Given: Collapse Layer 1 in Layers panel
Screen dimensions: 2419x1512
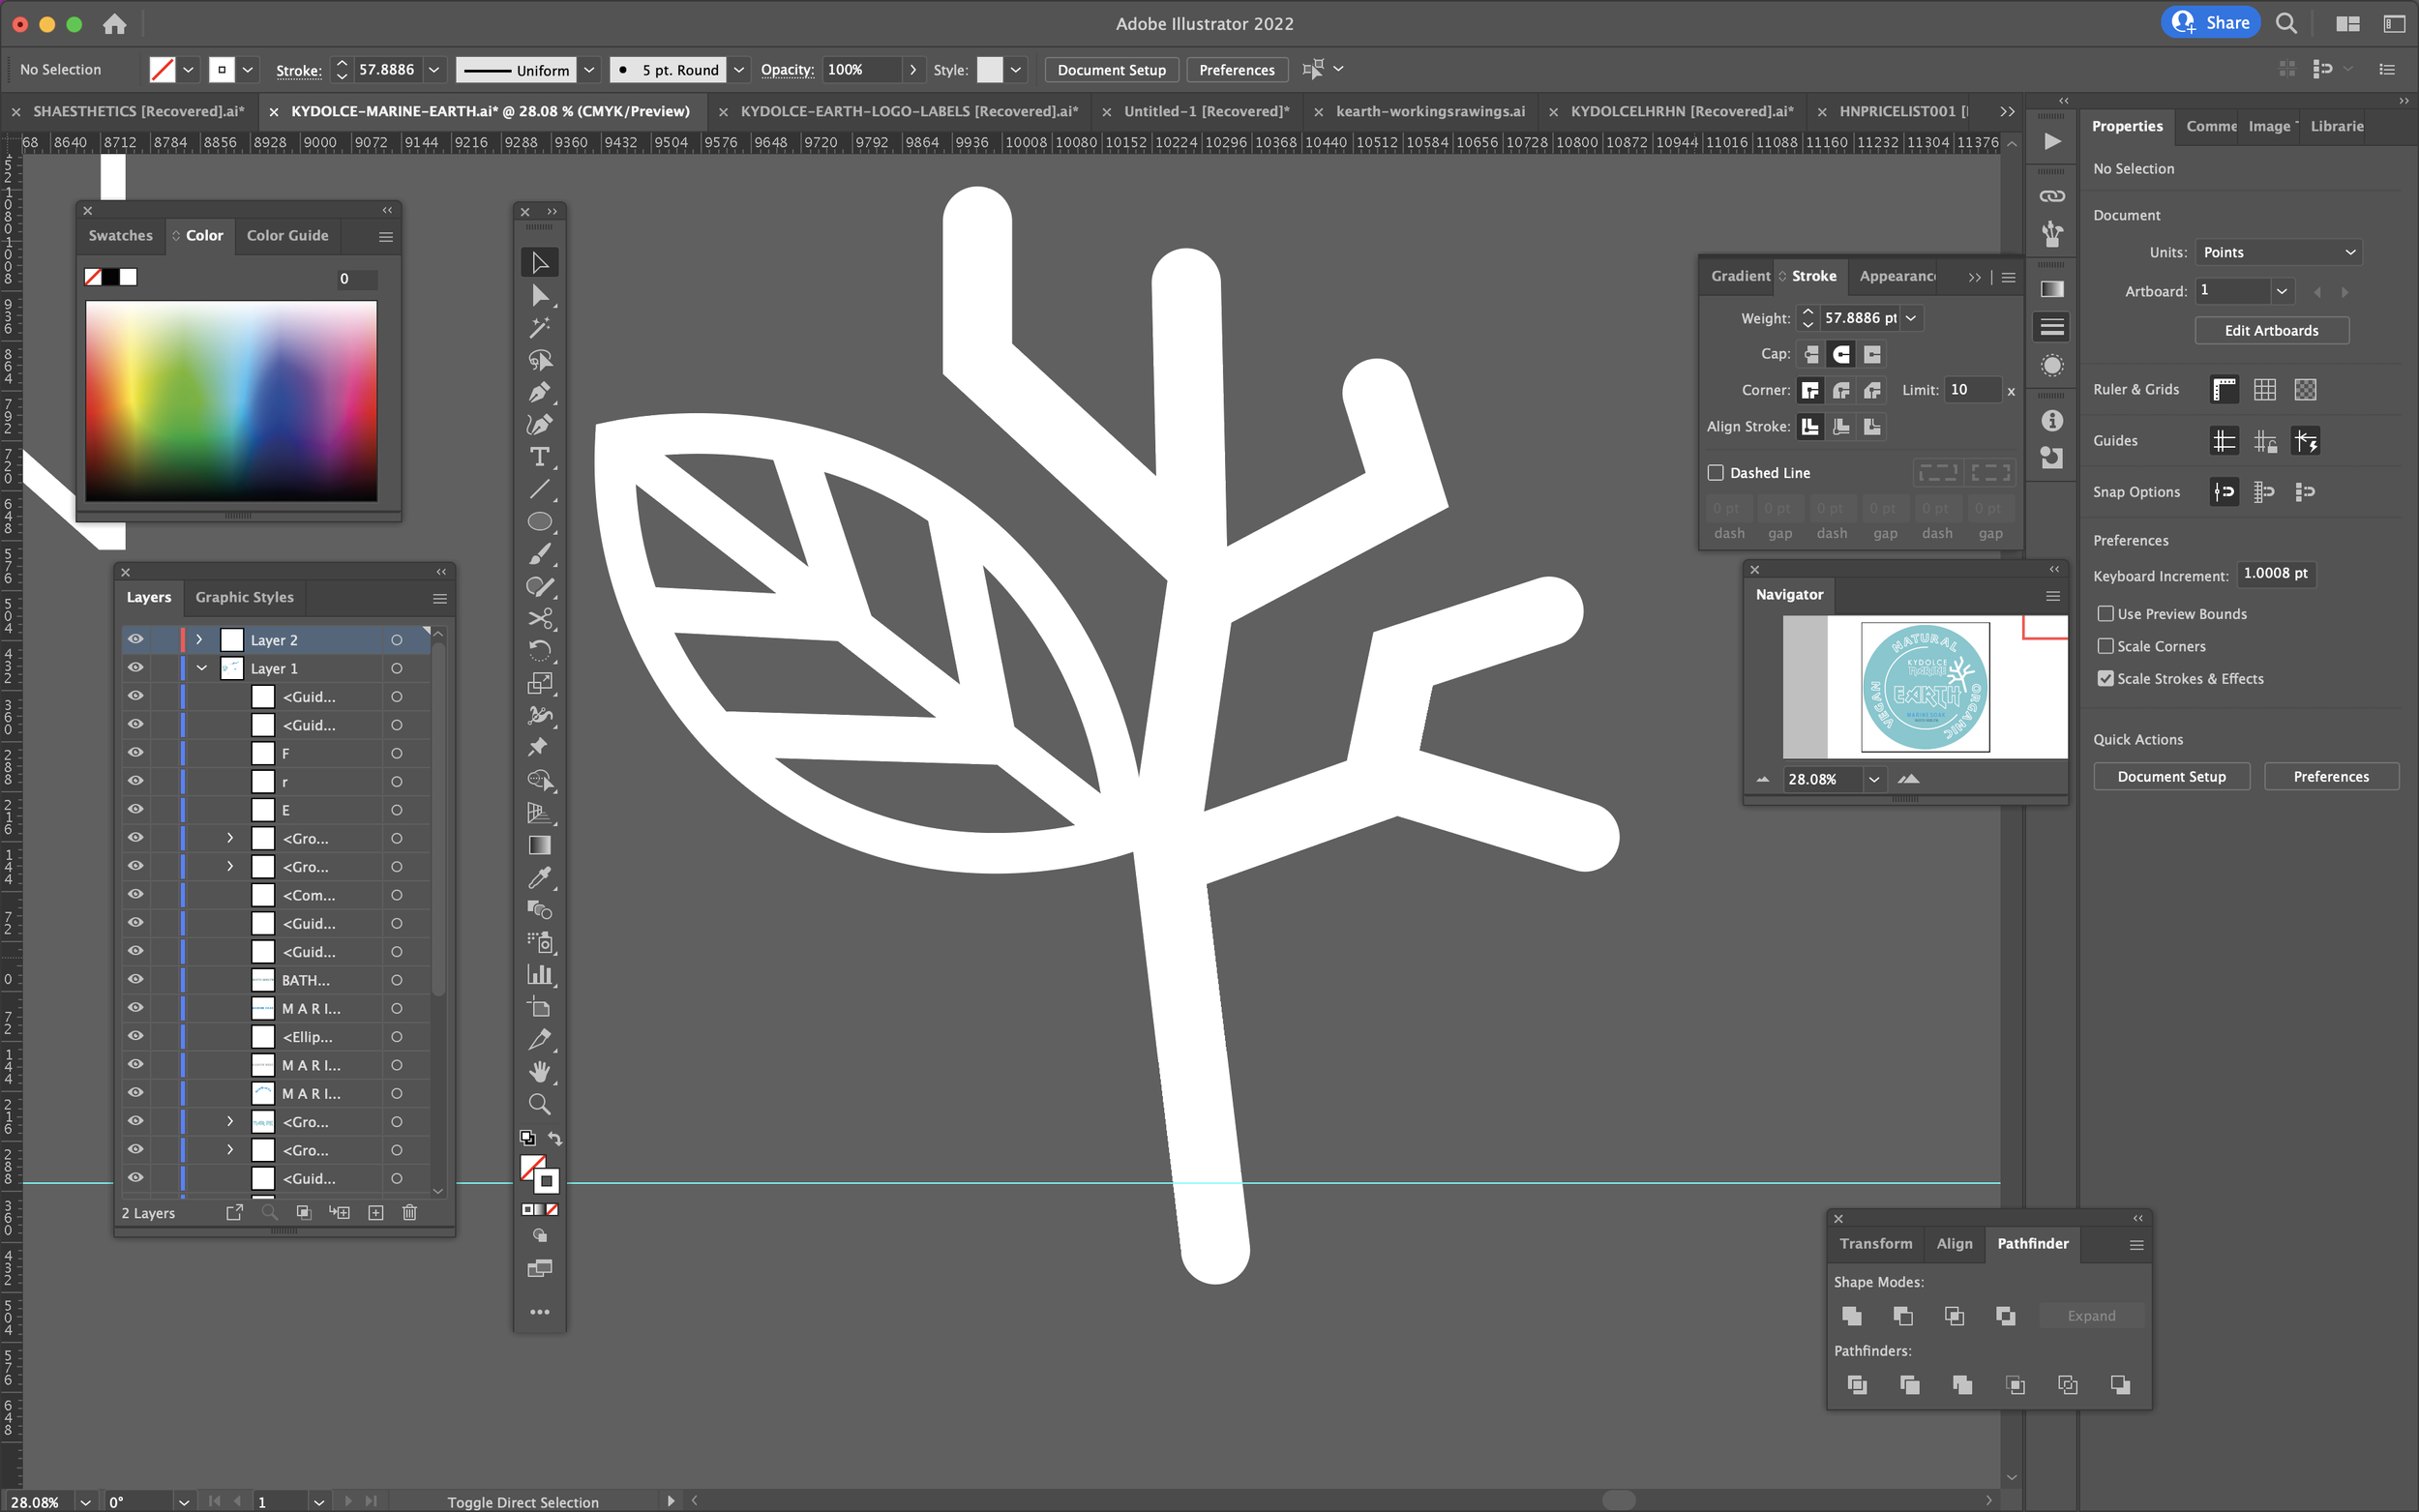Looking at the screenshot, I should pos(202,668).
